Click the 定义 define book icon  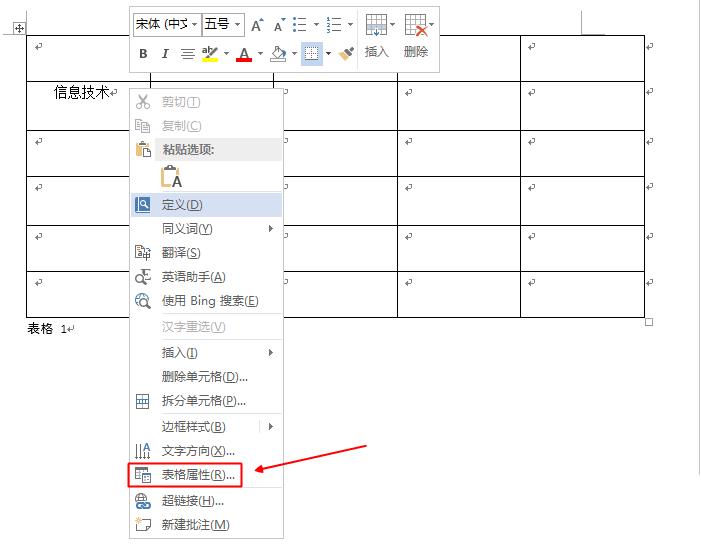coord(143,205)
